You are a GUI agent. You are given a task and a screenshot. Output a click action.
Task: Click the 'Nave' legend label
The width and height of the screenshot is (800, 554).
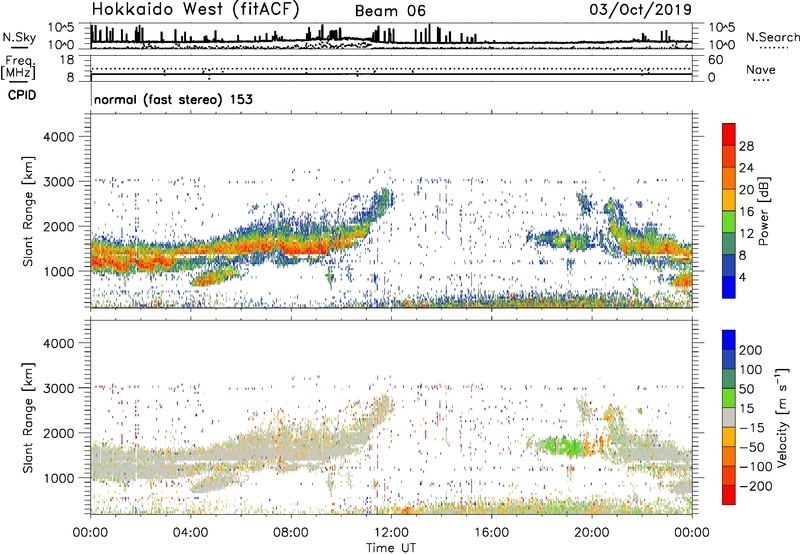pos(760,69)
